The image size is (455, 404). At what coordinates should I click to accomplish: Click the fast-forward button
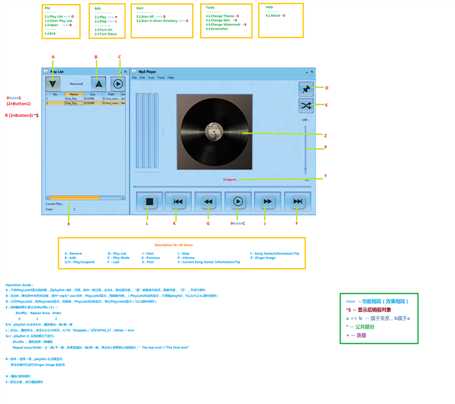pyautogui.click(x=267, y=201)
